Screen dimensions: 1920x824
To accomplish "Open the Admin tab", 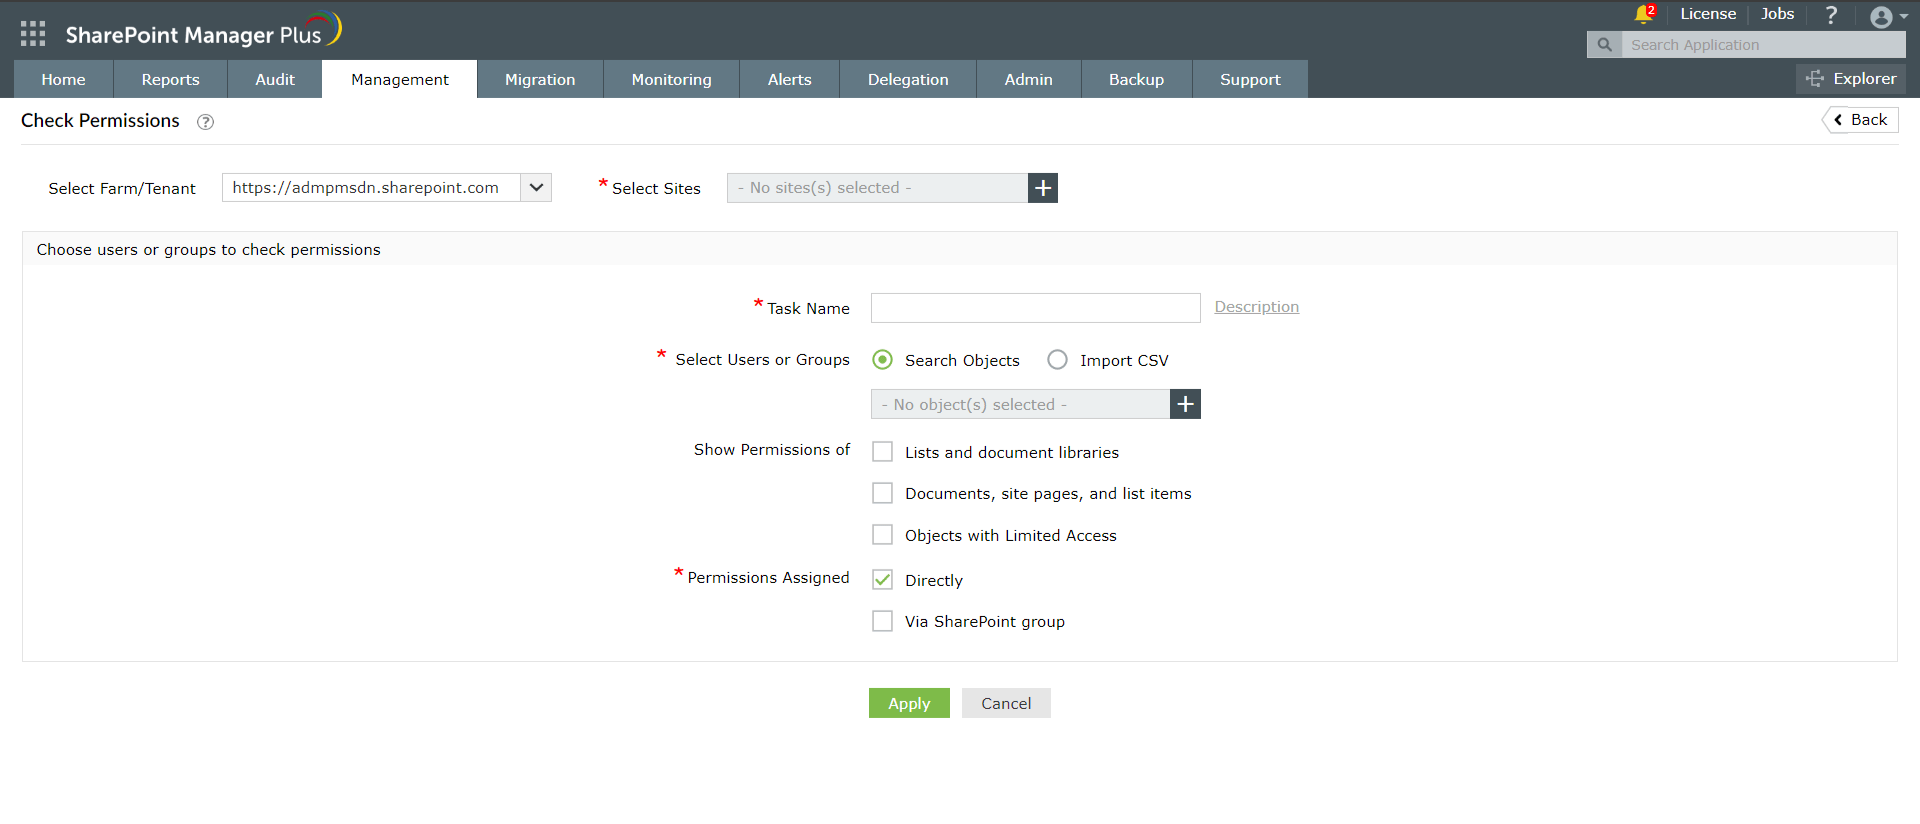I will click(x=1028, y=79).
